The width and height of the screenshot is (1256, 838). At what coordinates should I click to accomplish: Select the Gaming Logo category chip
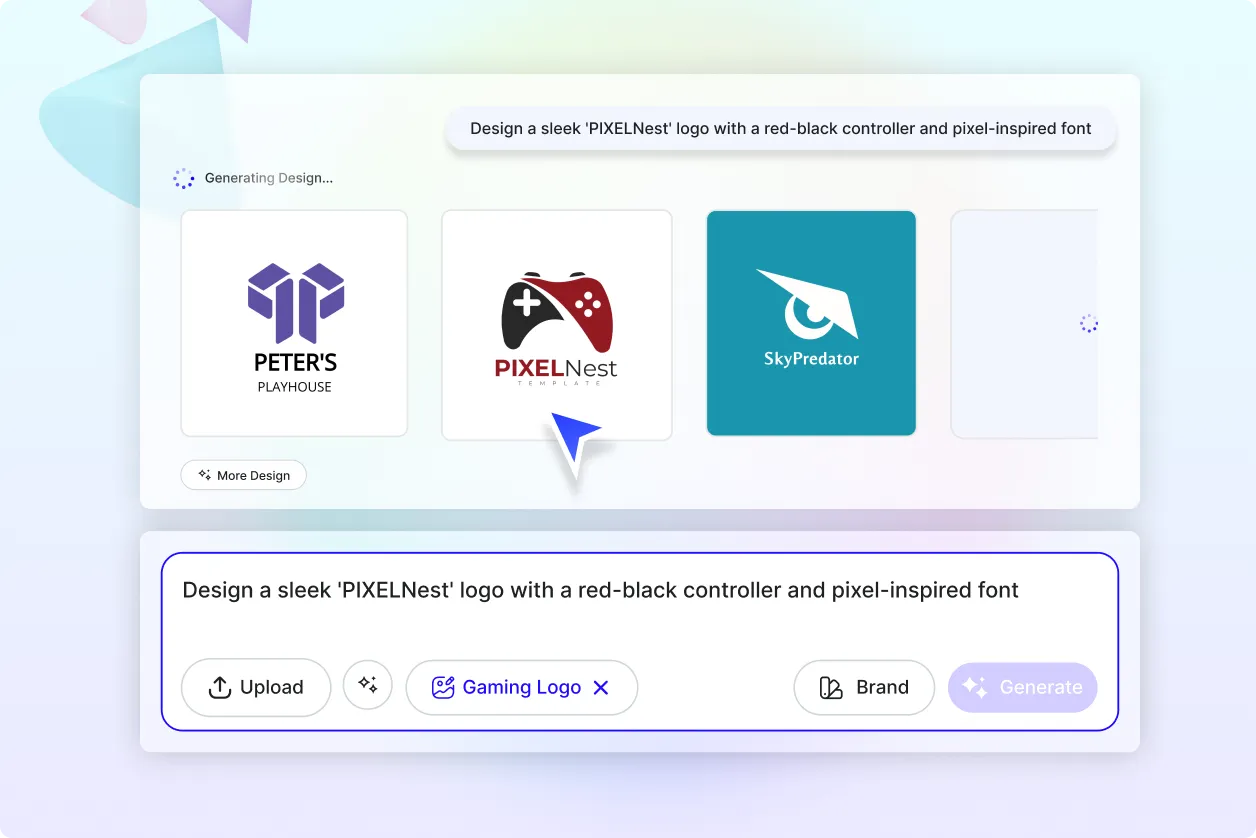pos(521,688)
